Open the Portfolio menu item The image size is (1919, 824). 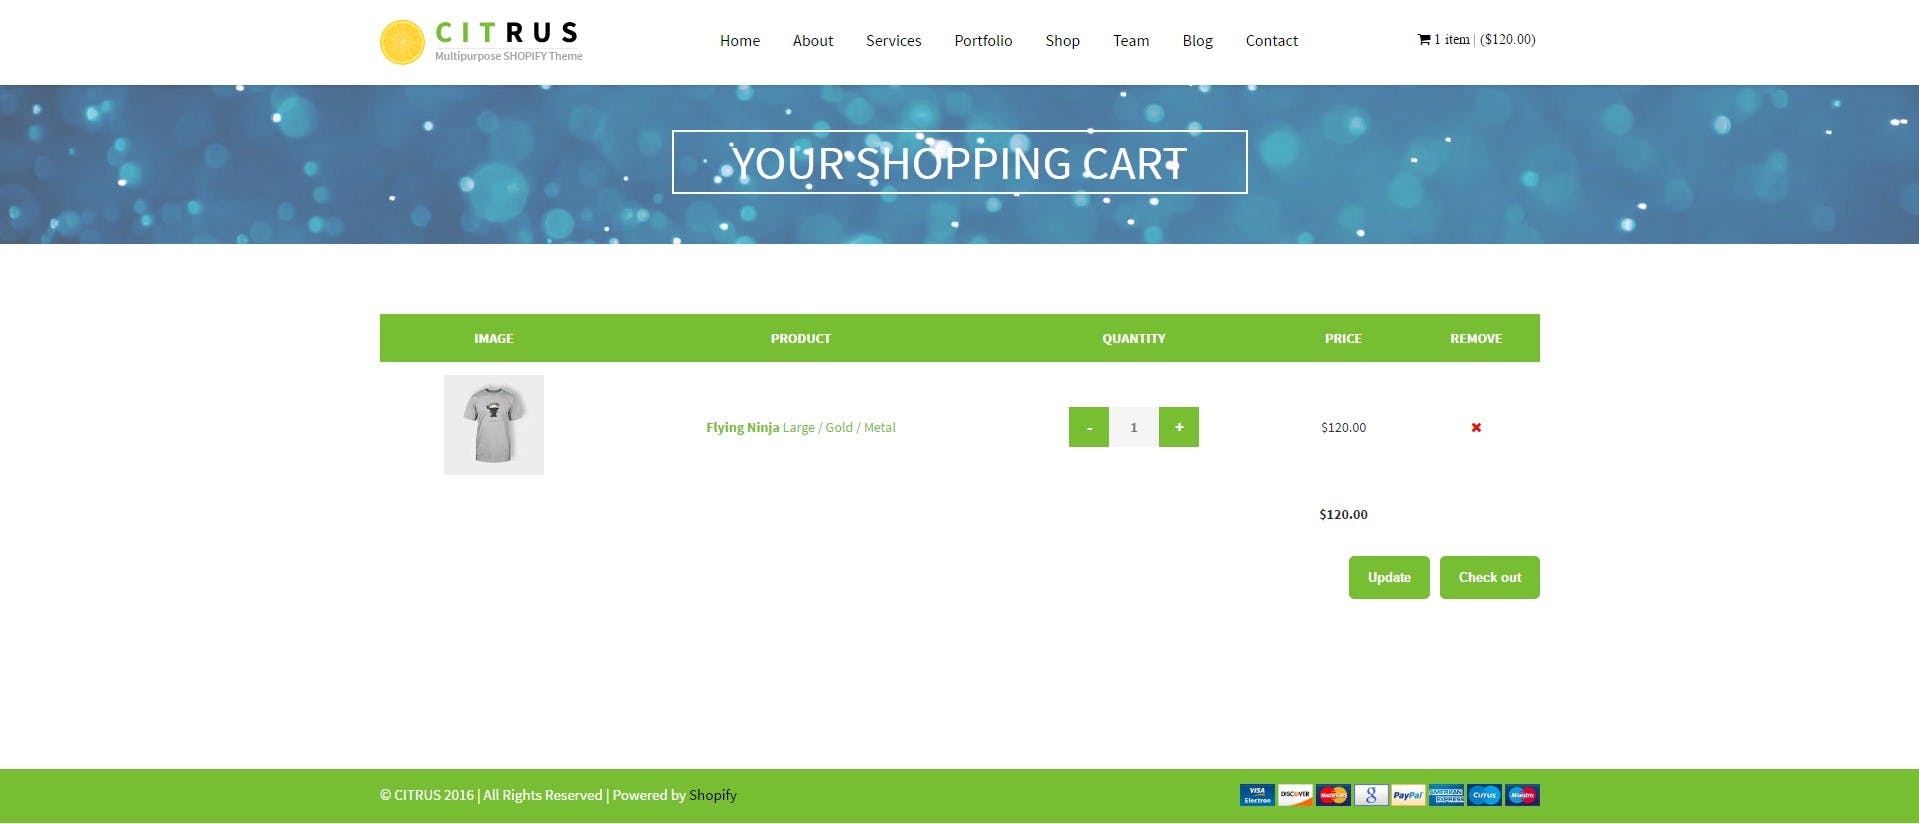click(x=983, y=41)
